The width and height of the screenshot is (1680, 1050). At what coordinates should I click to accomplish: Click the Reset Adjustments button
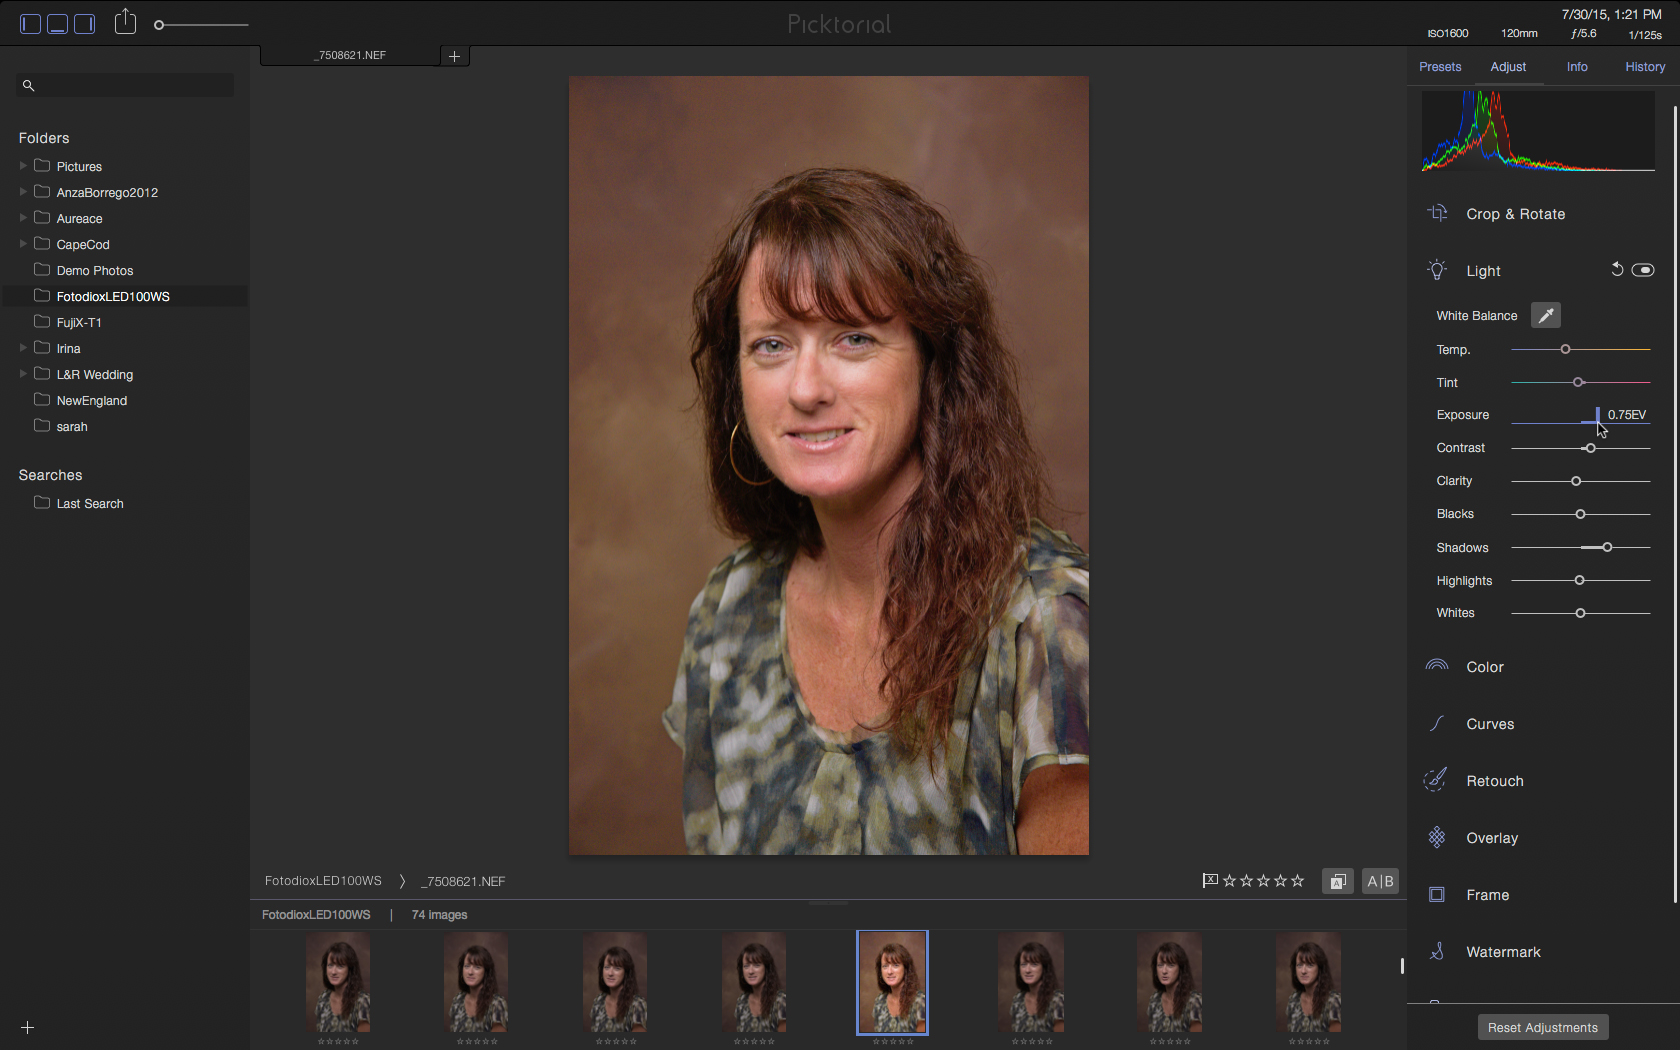[x=1542, y=1028]
